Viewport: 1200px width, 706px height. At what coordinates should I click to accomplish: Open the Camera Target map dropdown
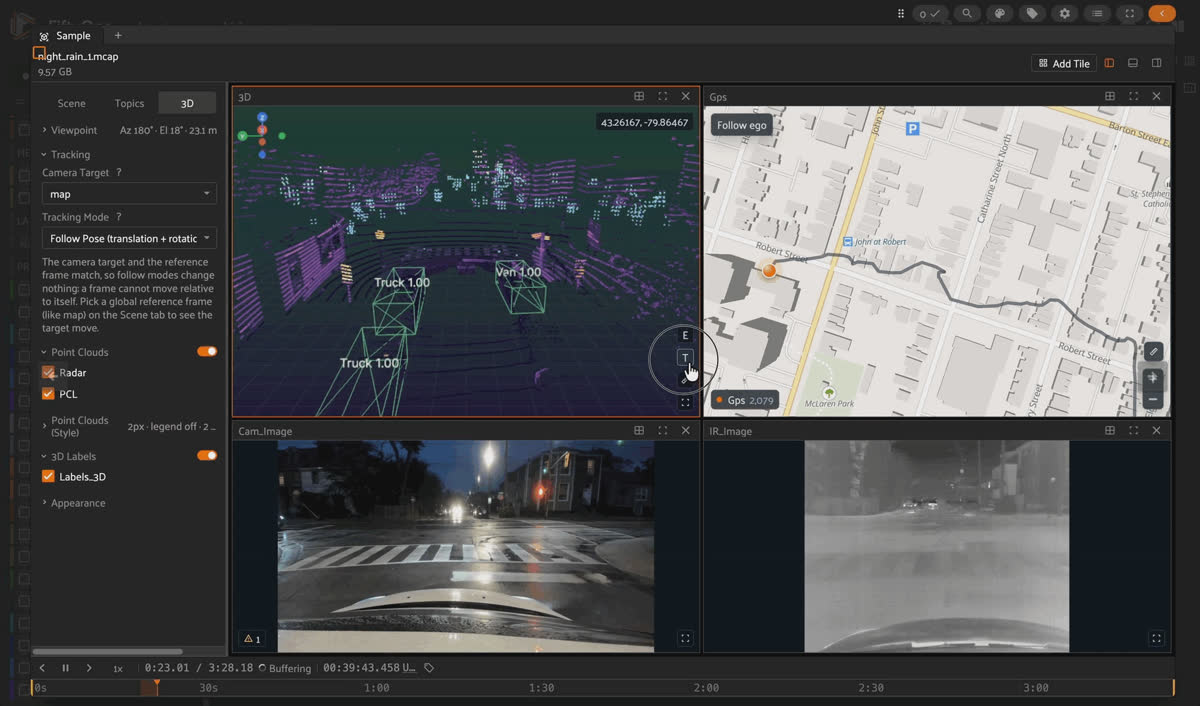[x=129, y=194]
